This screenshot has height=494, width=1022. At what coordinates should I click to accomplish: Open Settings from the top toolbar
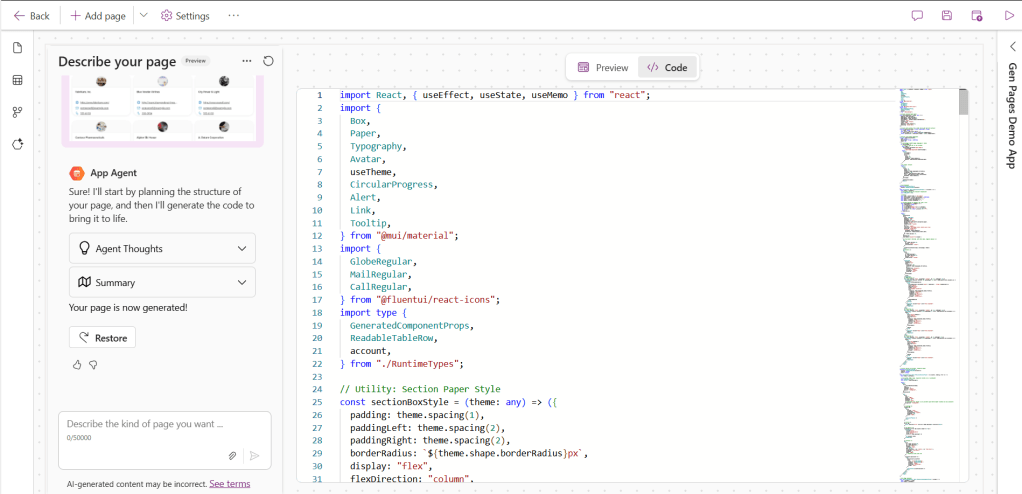pos(185,16)
